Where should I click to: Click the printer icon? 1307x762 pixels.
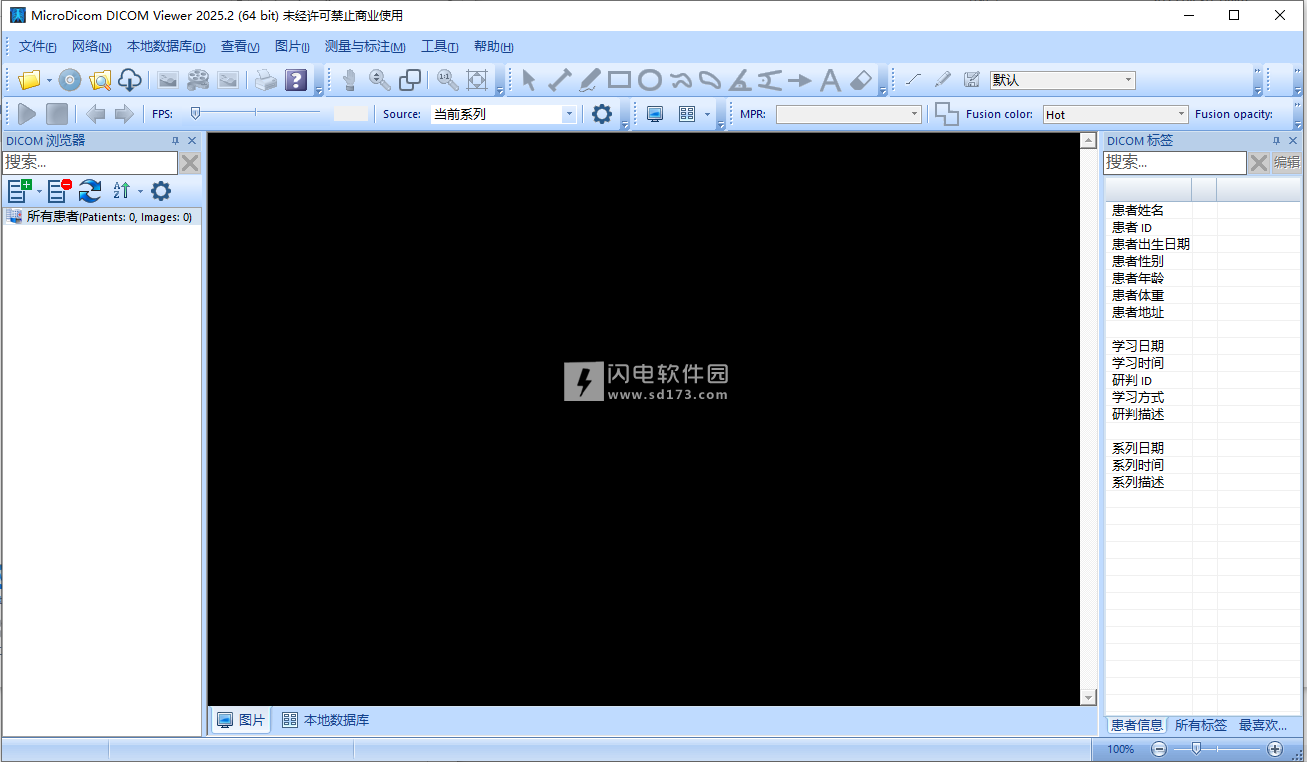(265, 80)
